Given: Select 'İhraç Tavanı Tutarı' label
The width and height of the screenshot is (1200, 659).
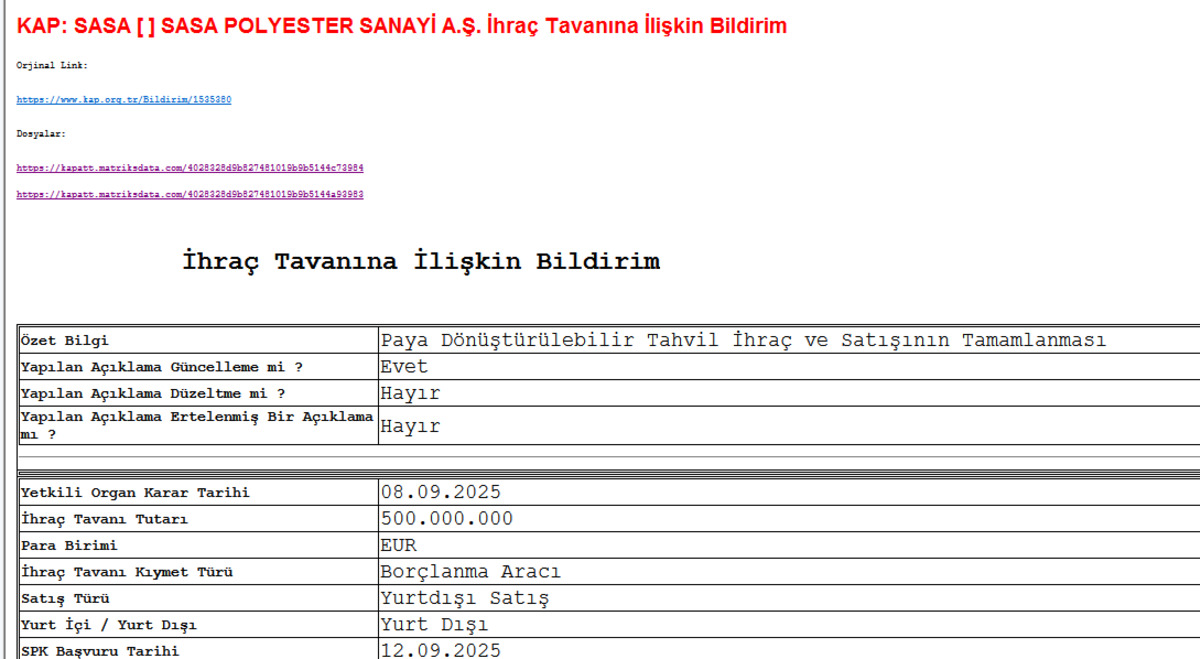Looking at the screenshot, I should (x=104, y=520).
